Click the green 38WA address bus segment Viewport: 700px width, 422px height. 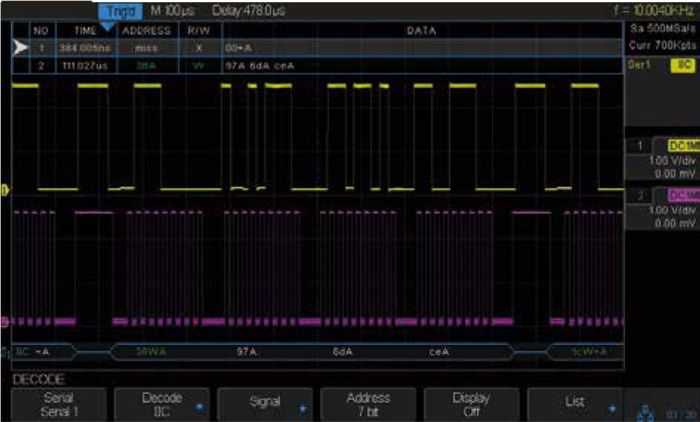point(151,352)
